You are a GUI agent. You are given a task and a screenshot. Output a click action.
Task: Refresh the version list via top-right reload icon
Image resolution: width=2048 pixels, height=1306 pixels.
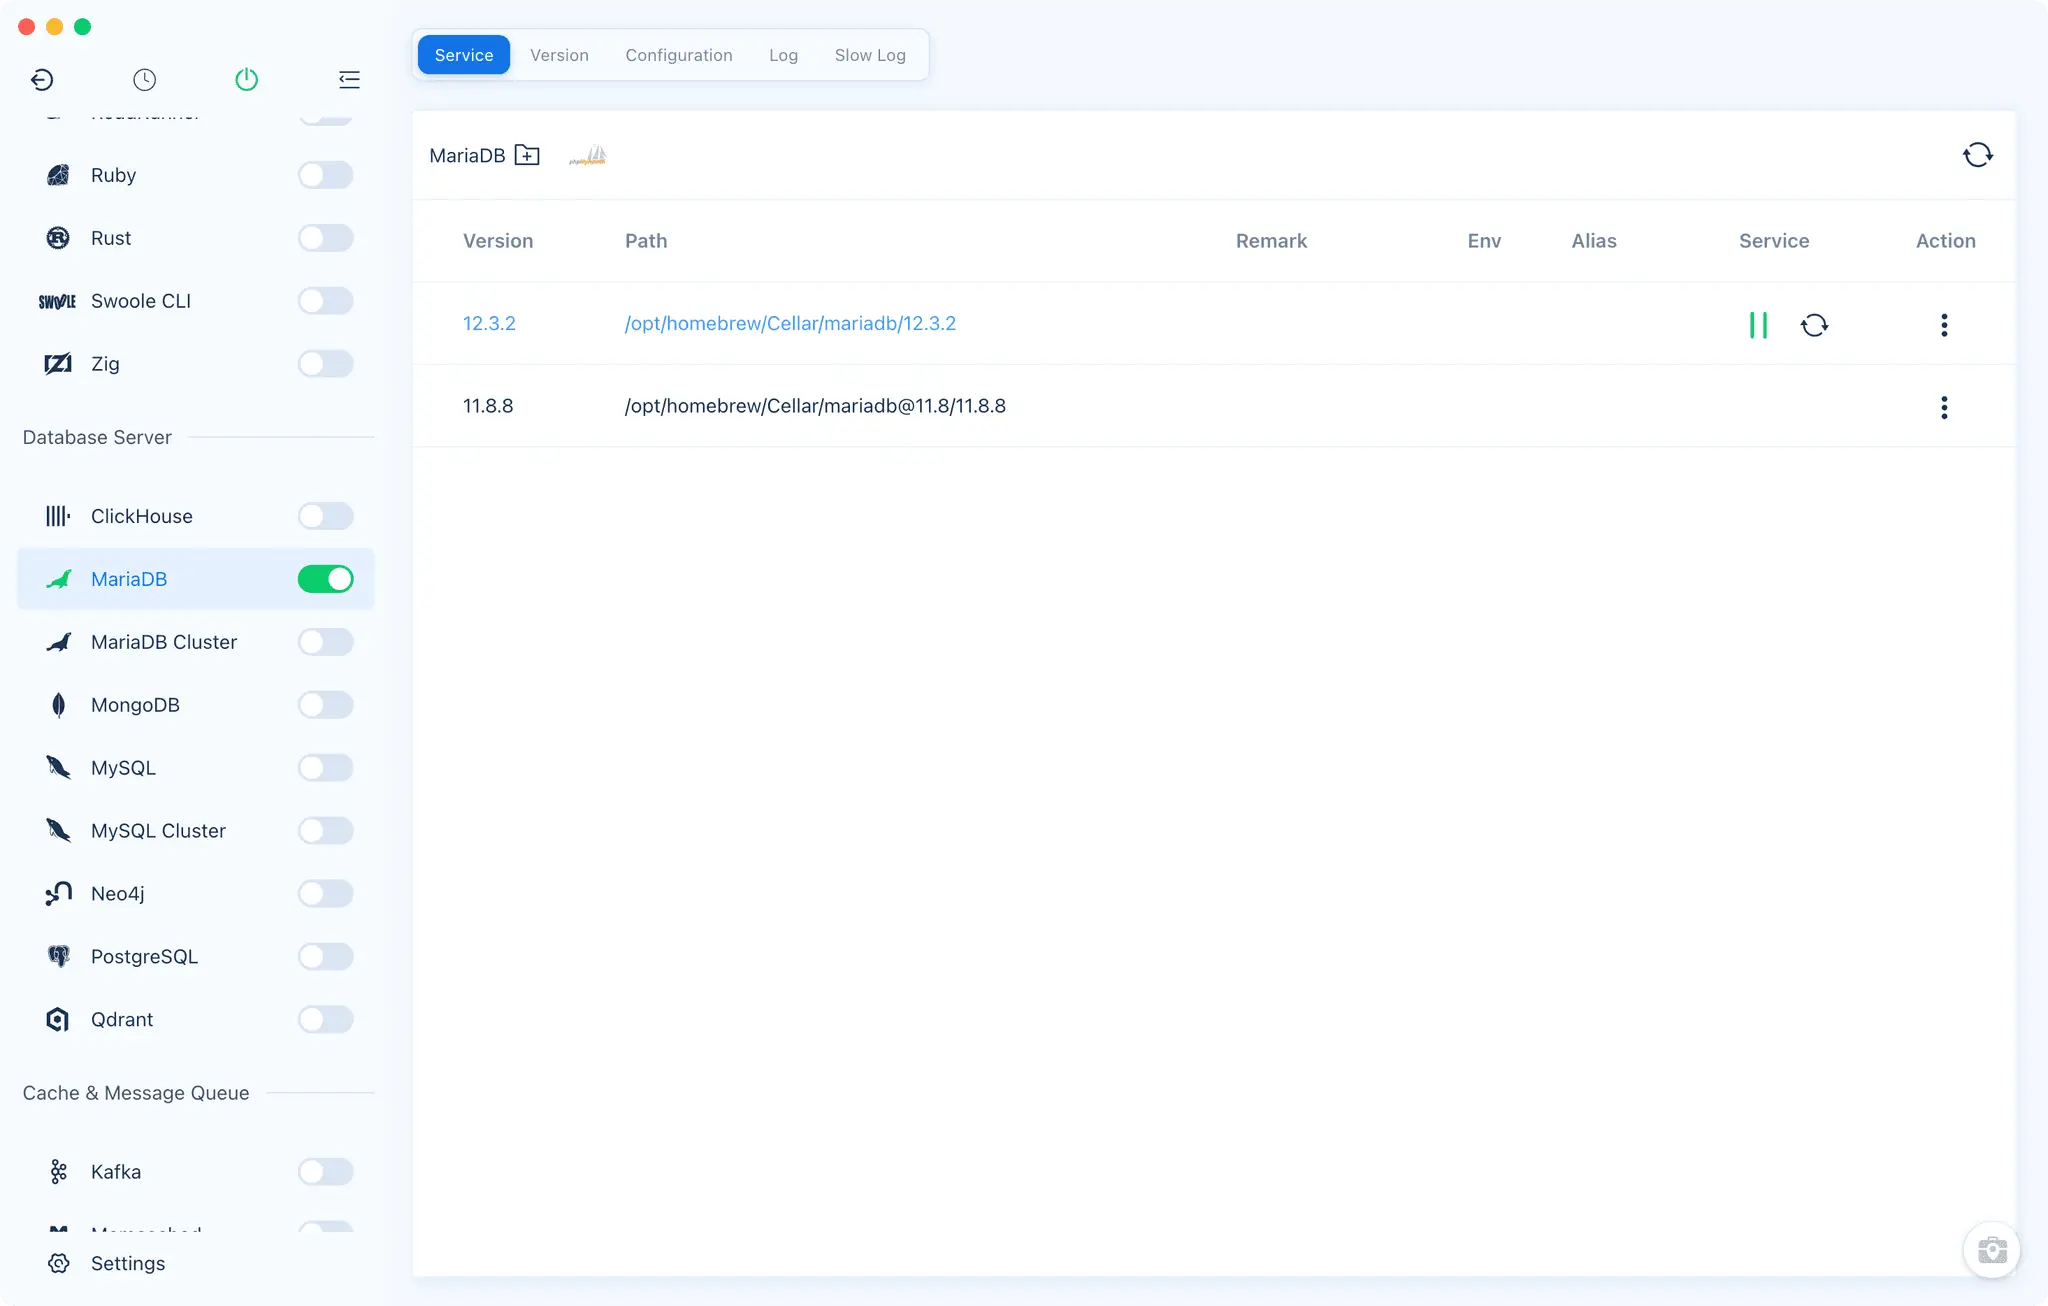tap(1978, 155)
